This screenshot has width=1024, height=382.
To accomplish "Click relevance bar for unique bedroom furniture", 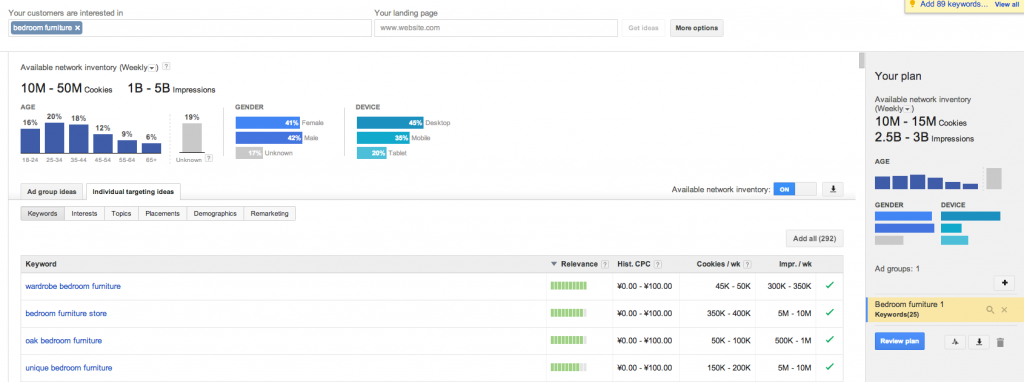I will click(569, 367).
